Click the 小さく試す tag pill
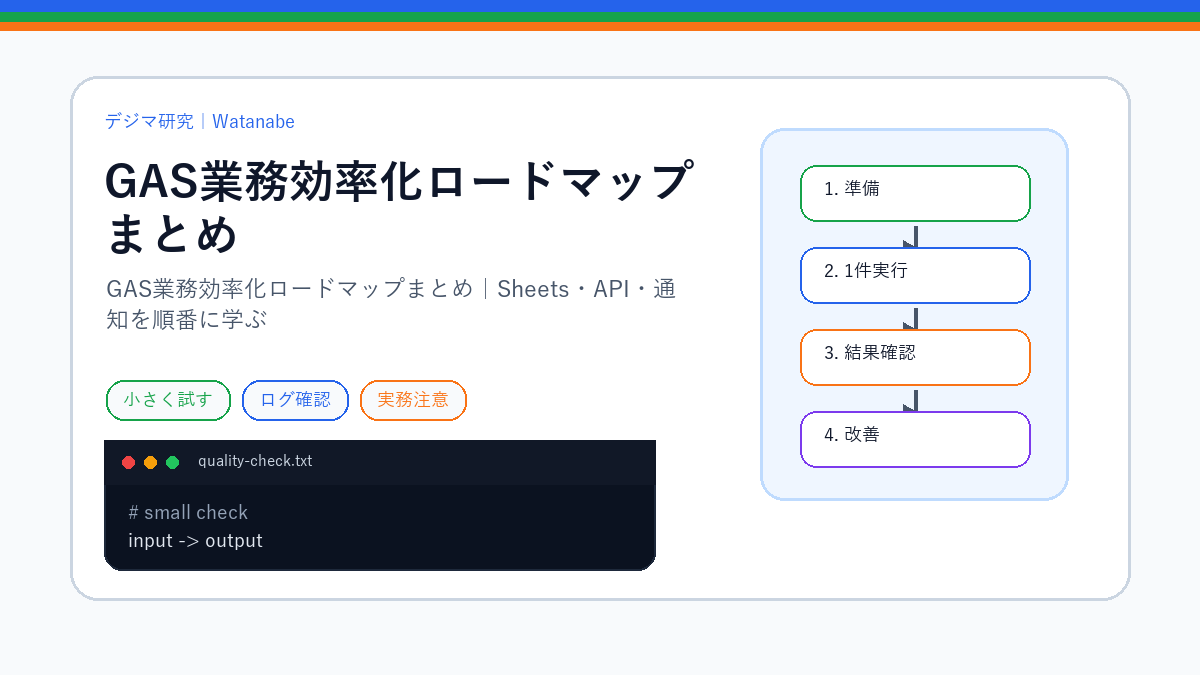The width and height of the screenshot is (1200, 675). coord(168,400)
